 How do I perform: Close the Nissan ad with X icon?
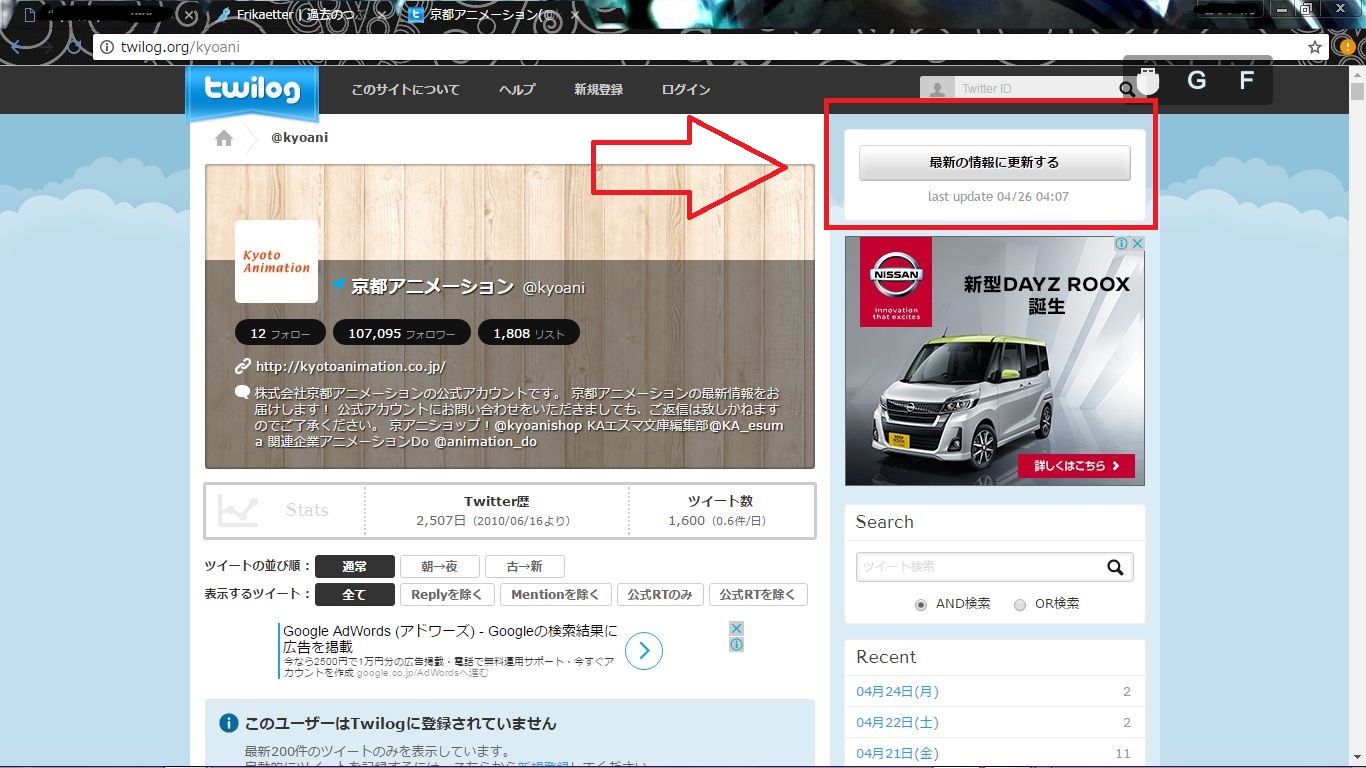(x=1137, y=244)
